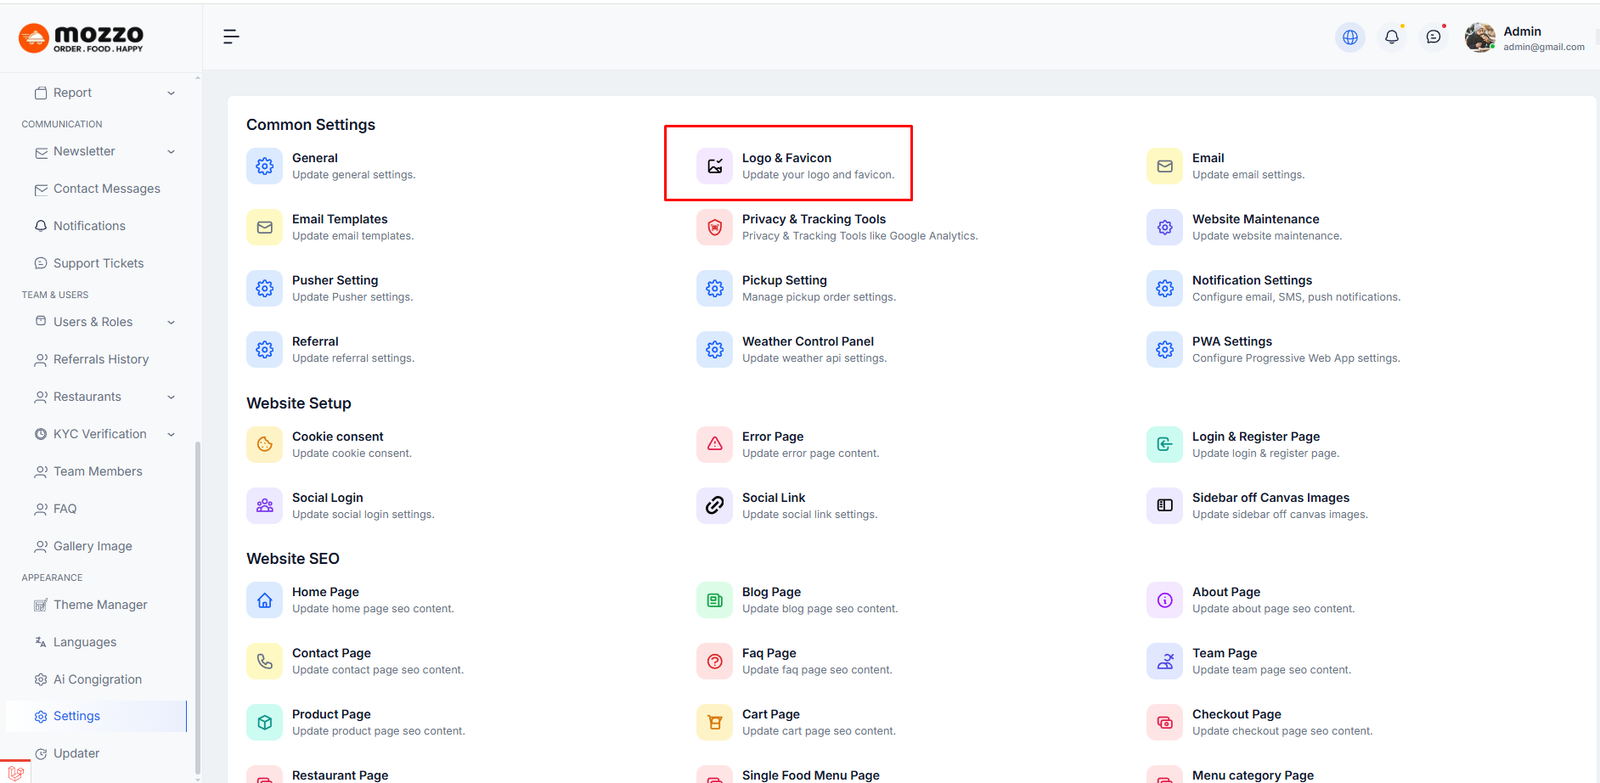Click the Social Login people icon
This screenshot has height=783, width=1600.
(x=265, y=505)
